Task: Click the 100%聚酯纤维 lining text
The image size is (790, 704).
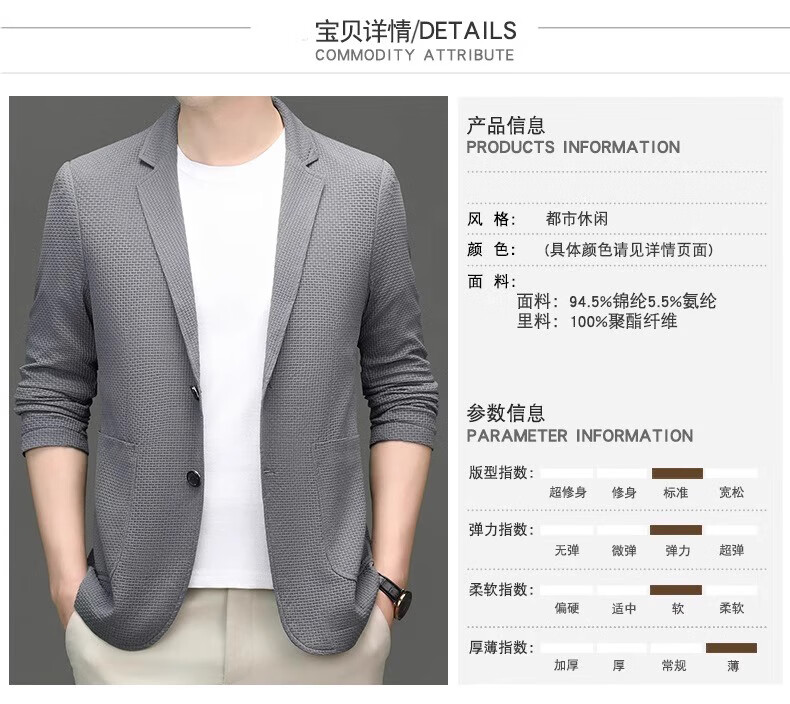Action: [623, 321]
